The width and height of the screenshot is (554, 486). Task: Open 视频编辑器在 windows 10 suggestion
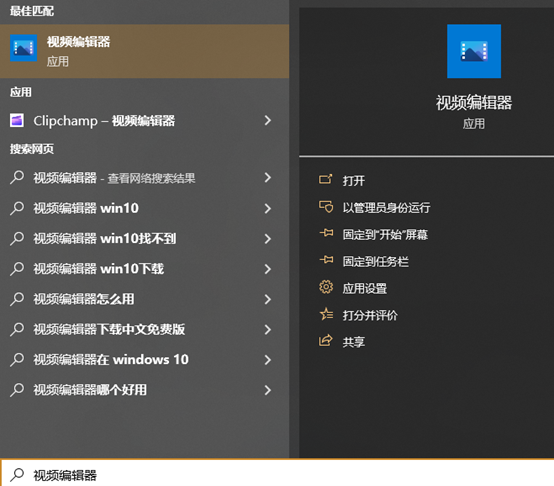tap(145, 360)
